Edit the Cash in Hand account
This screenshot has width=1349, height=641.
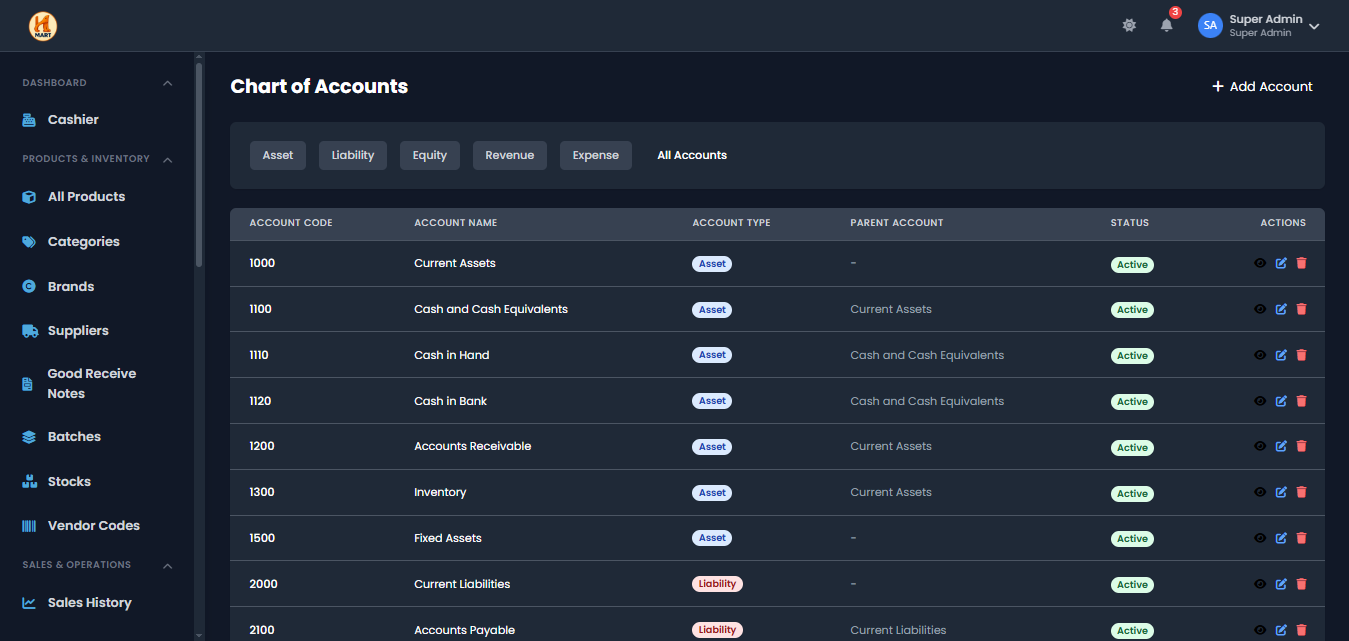[x=1281, y=355]
